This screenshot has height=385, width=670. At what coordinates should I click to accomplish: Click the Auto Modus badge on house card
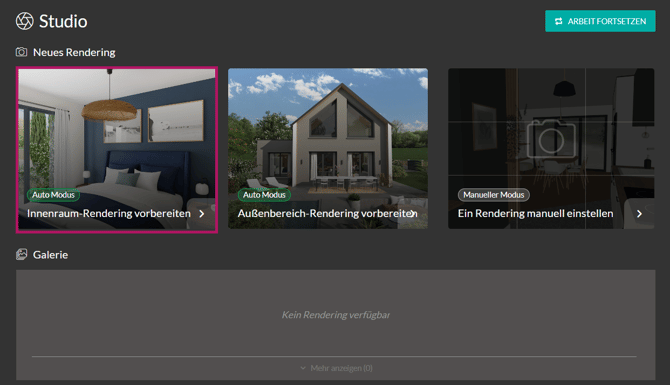[264, 195]
